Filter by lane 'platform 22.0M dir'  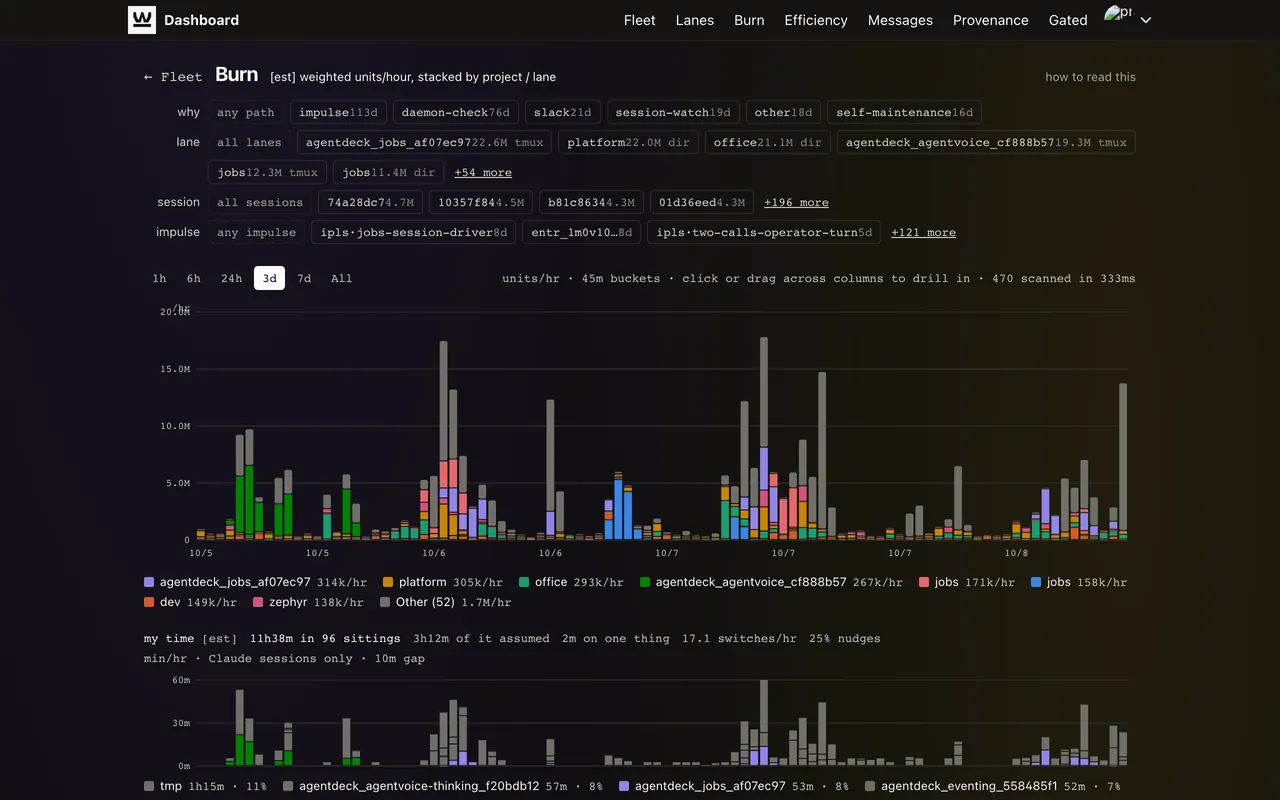click(629, 142)
